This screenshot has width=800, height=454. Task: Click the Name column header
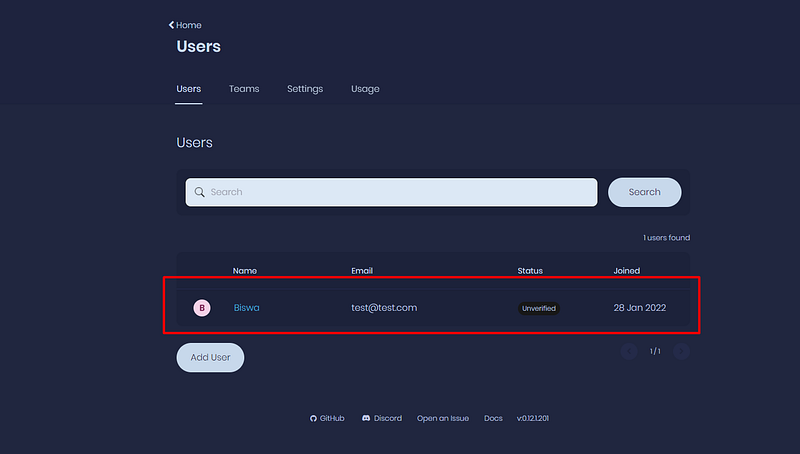coord(245,271)
